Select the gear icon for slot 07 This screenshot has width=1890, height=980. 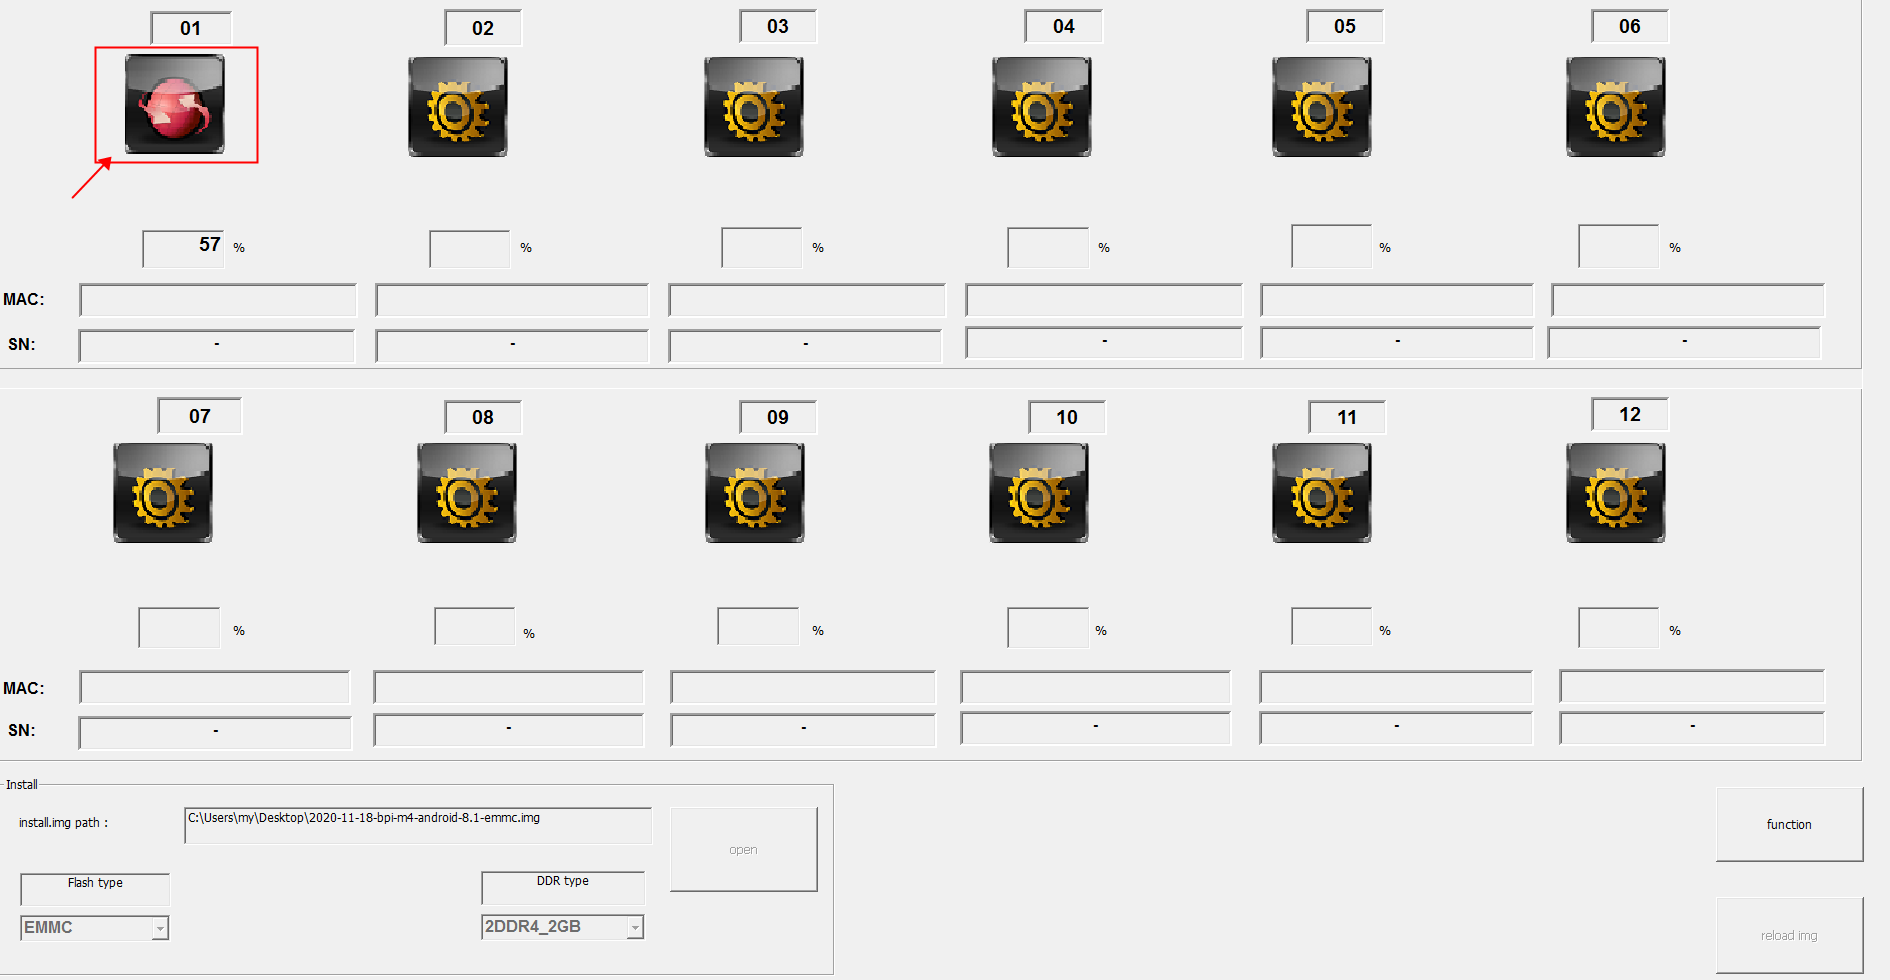163,493
